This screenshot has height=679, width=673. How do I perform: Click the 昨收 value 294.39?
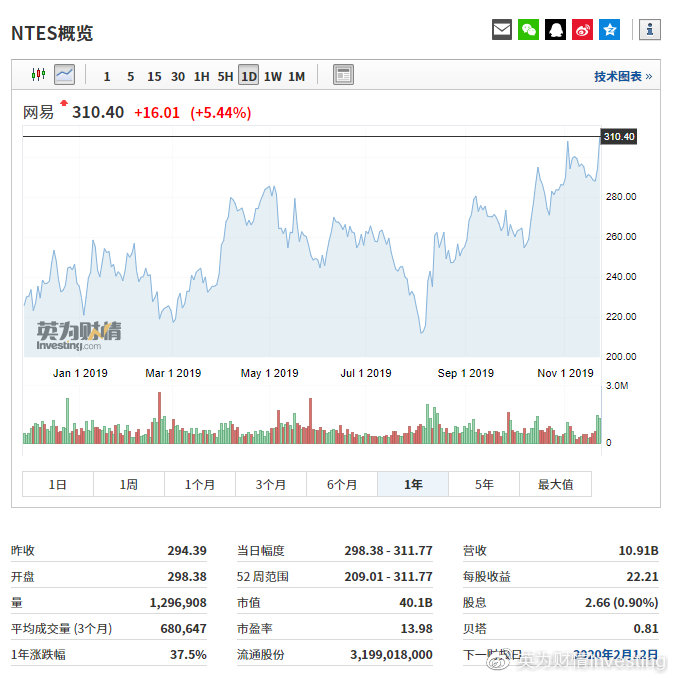pyautogui.click(x=187, y=551)
